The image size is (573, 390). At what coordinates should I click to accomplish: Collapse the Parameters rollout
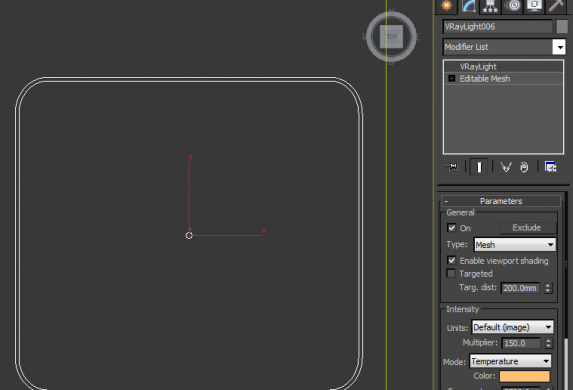pyautogui.click(x=501, y=201)
